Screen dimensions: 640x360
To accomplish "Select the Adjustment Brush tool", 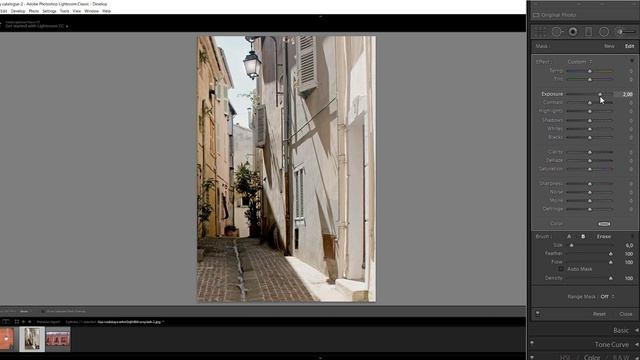I will pos(626,32).
